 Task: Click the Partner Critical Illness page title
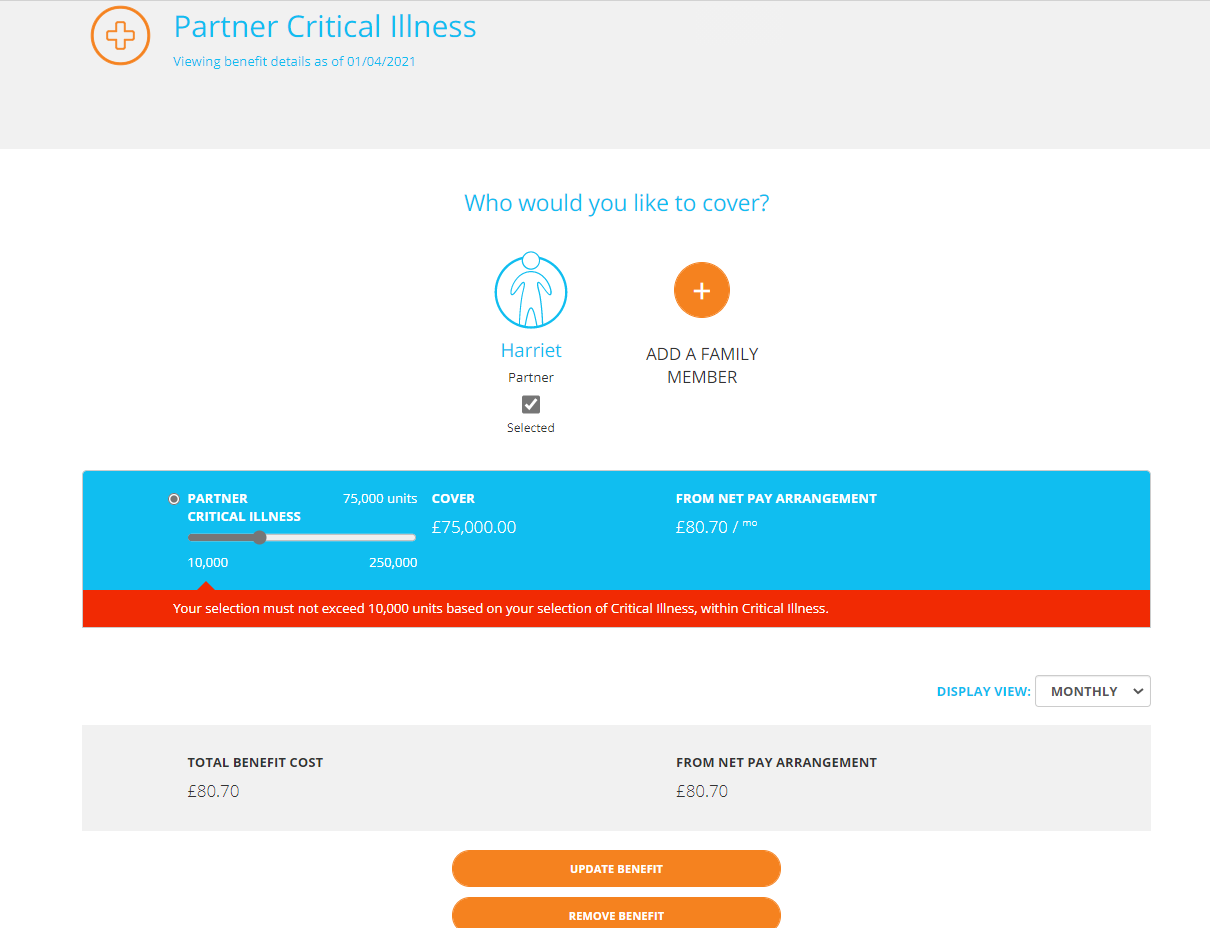tap(325, 26)
